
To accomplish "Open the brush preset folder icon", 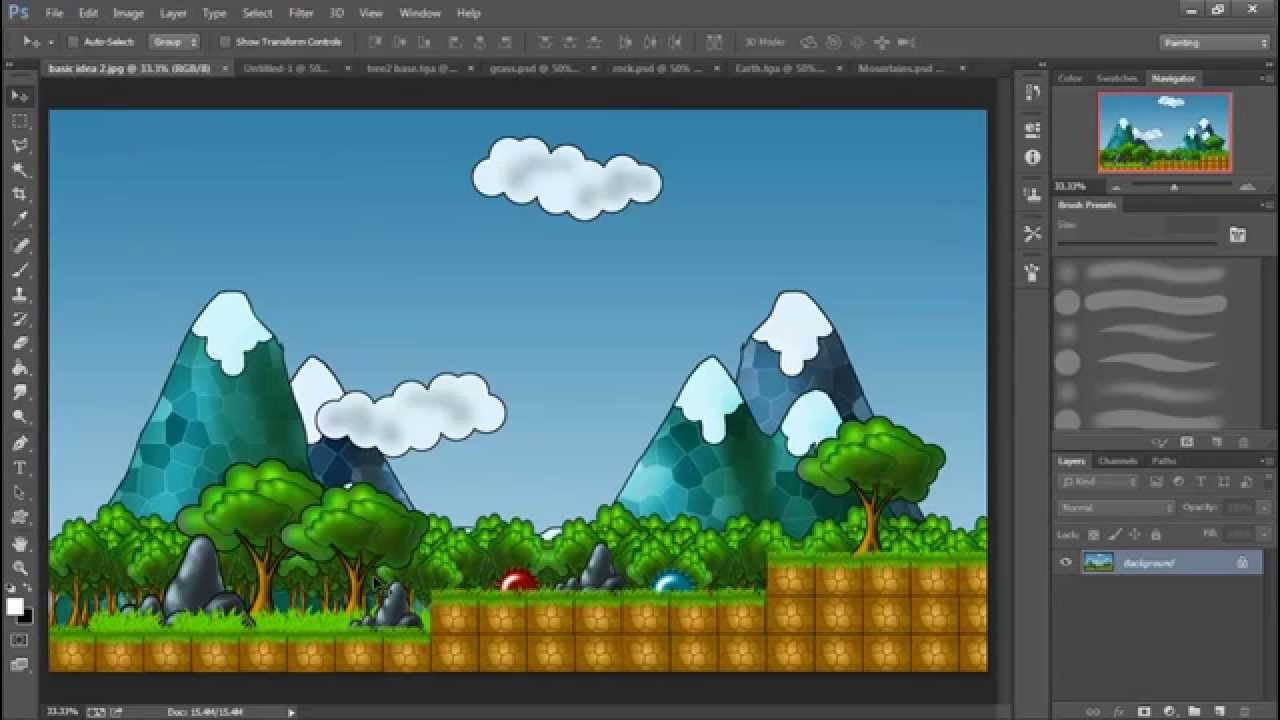I will 1237,235.
